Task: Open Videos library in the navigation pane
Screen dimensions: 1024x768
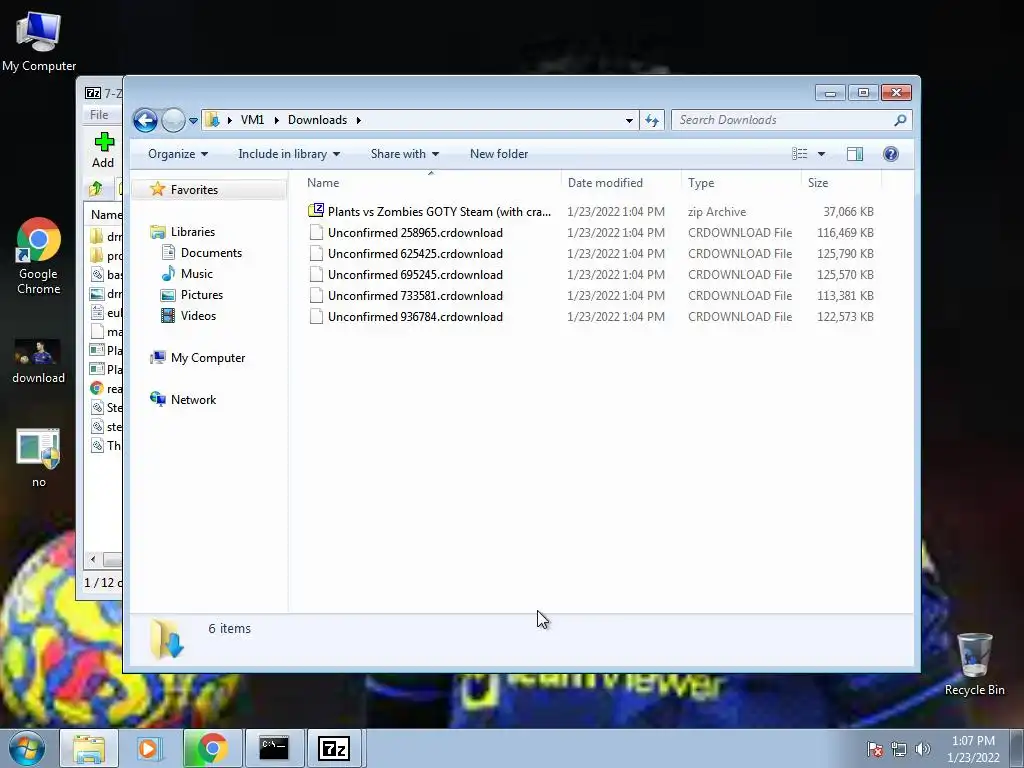Action: (x=199, y=315)
